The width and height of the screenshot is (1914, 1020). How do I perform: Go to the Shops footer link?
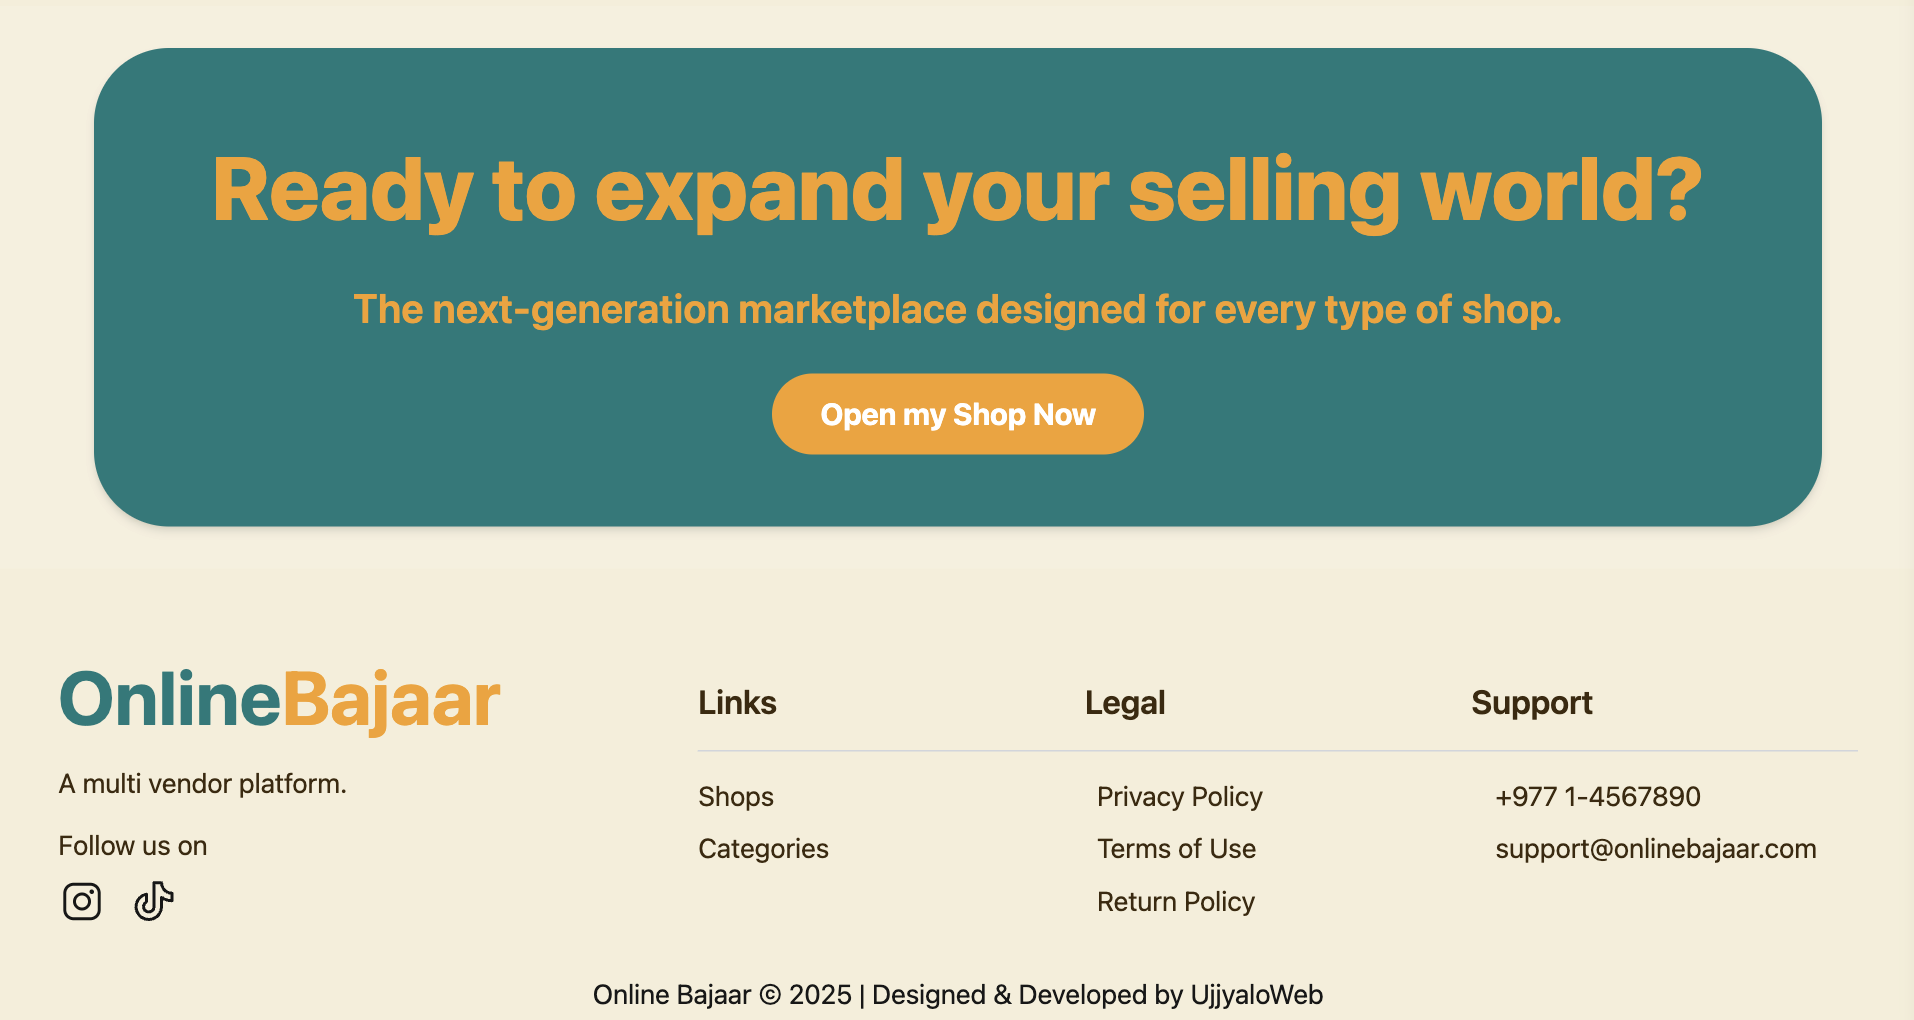[736, 797]
